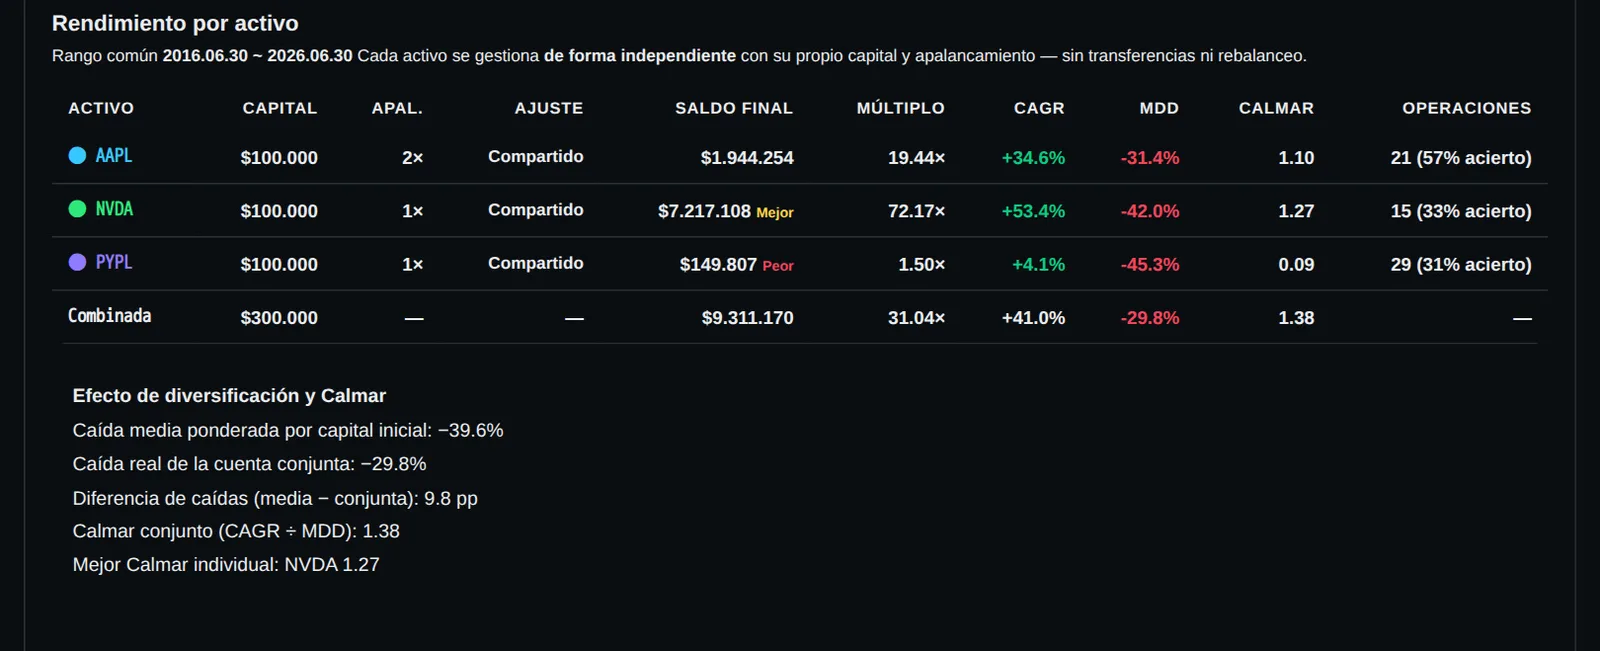Click the APAL. column header
Screen dimensions: 1600x651
click(397, 108)
